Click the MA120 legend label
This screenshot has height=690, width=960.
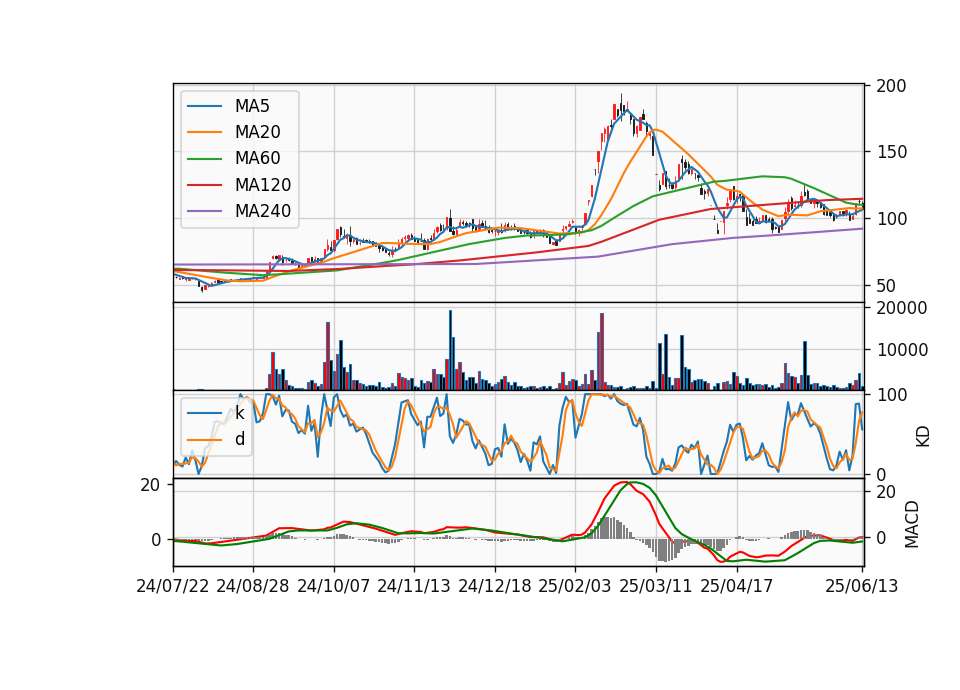(x=263, y=185)
